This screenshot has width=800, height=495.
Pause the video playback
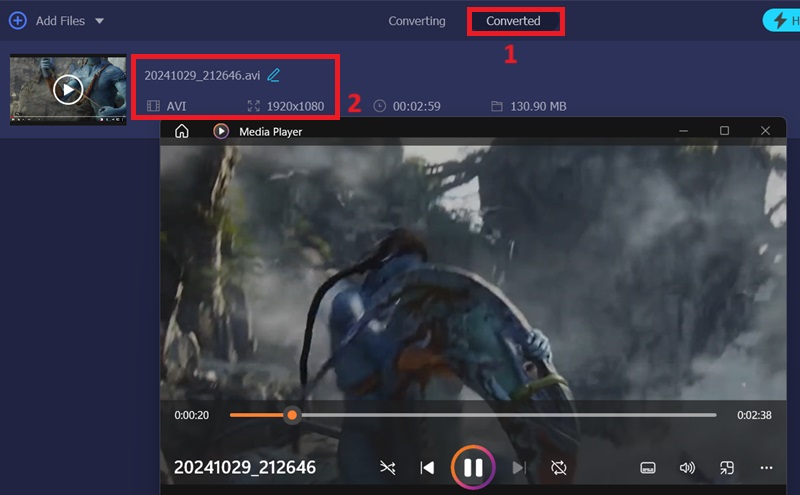[x=473, y=467]
